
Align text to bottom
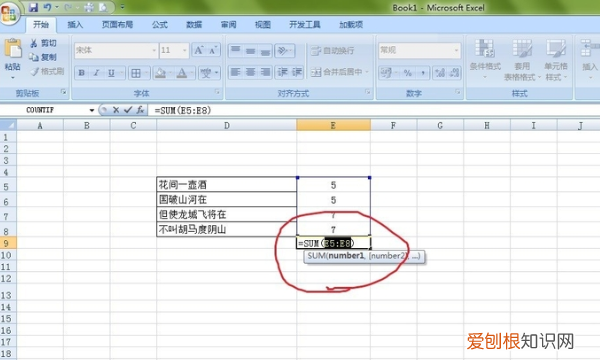[x=265, y=50]
